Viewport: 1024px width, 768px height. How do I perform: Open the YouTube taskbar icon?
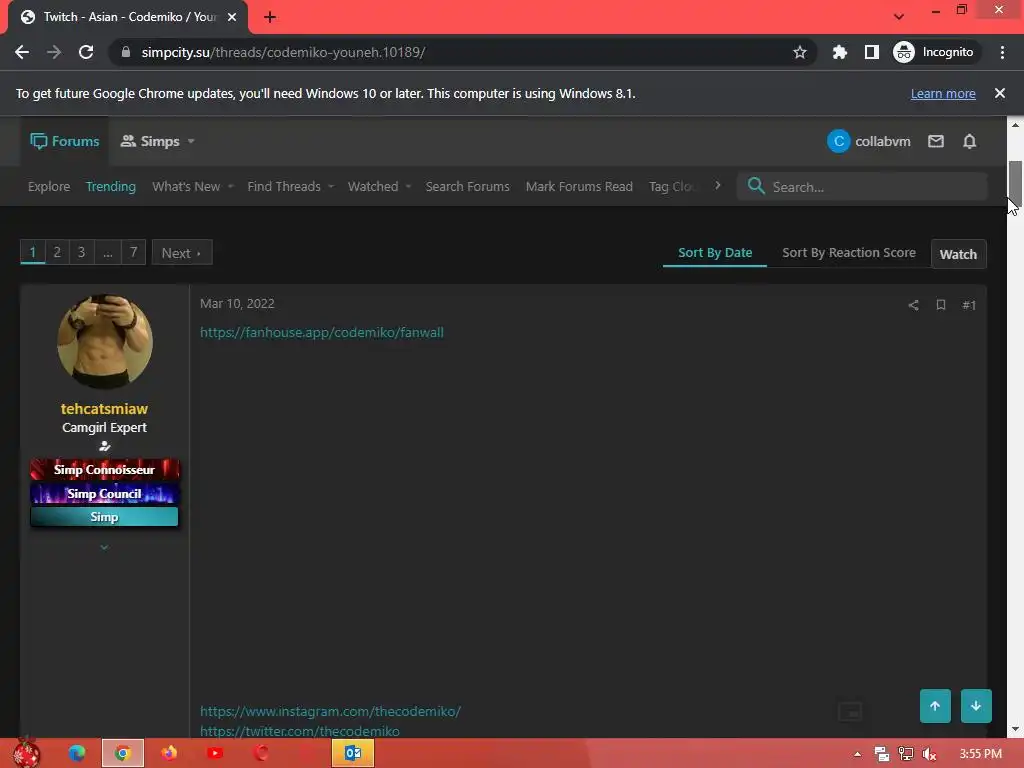(215, 754)
